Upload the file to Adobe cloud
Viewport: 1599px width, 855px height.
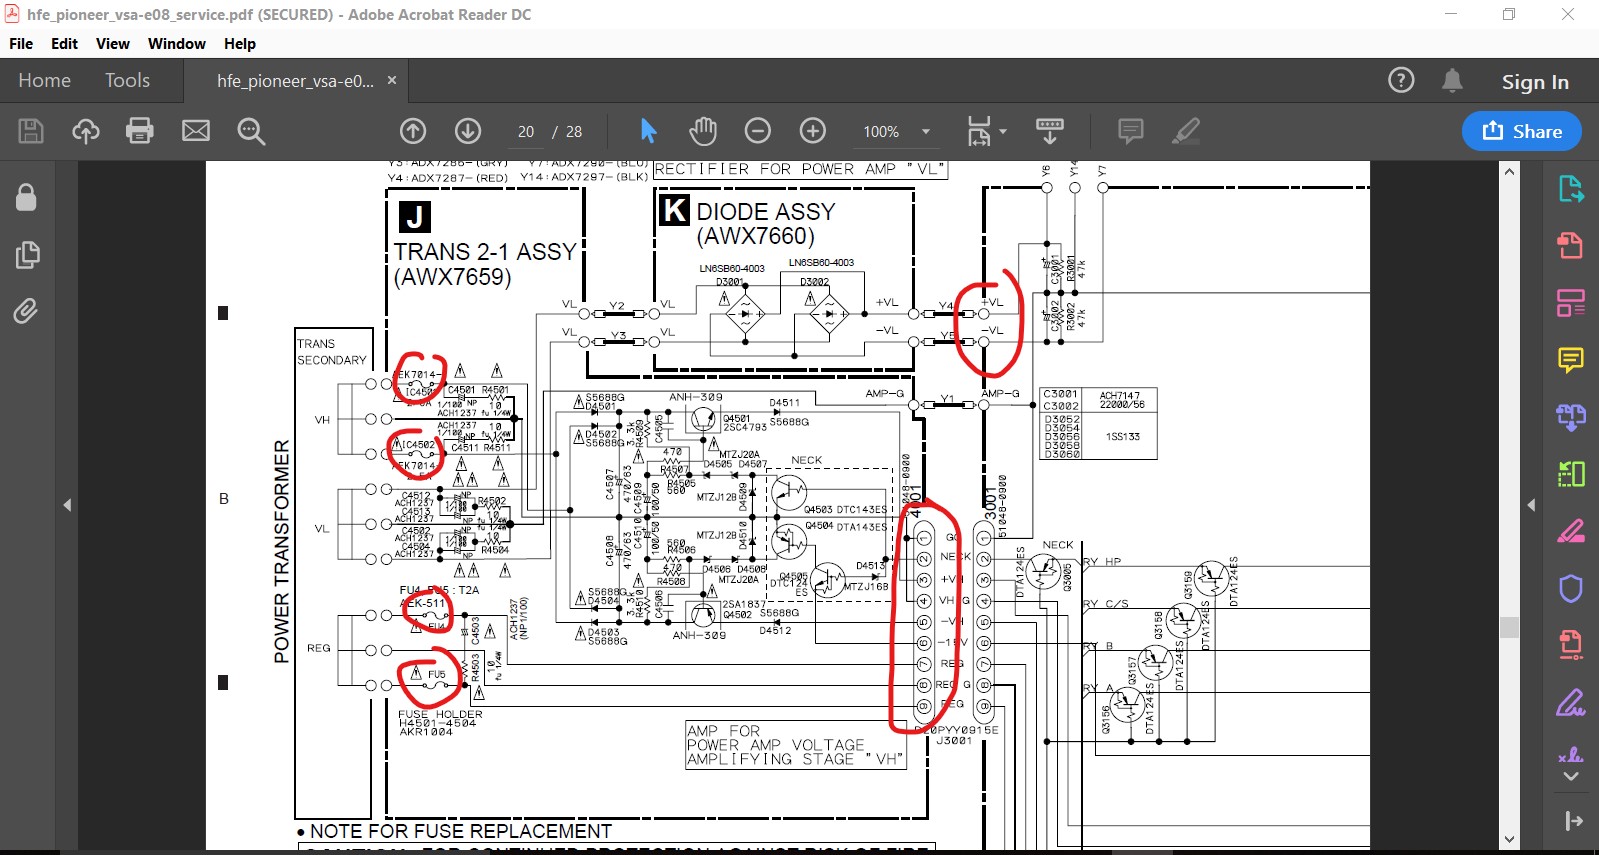point(86,131)
